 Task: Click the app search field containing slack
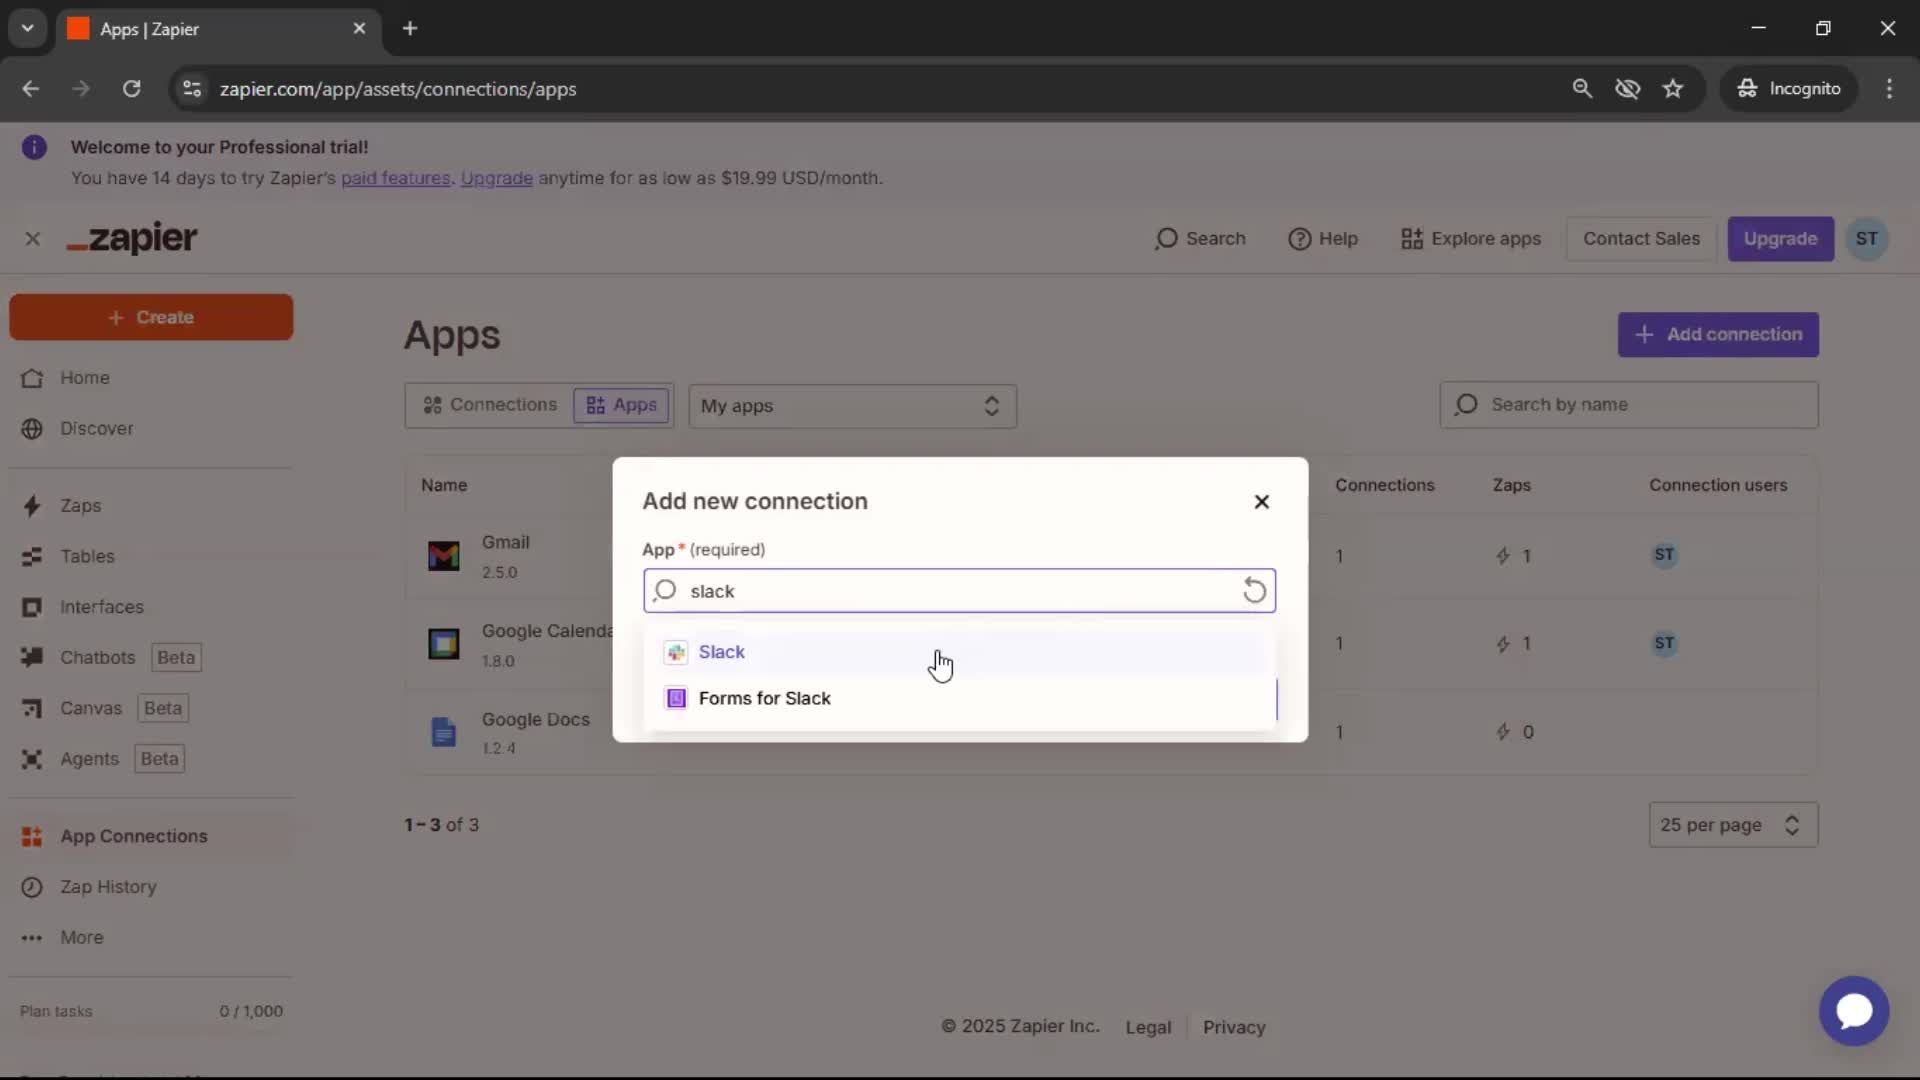coord(959,591)
